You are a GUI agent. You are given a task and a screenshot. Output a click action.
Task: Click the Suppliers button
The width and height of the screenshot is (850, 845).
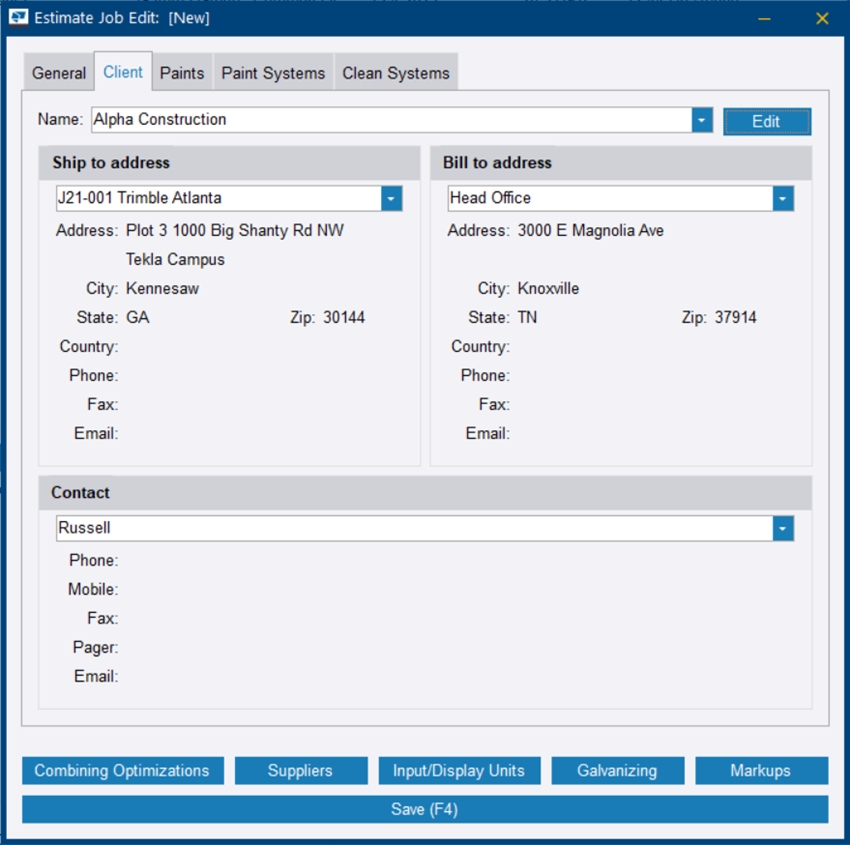tap(300, 771)
